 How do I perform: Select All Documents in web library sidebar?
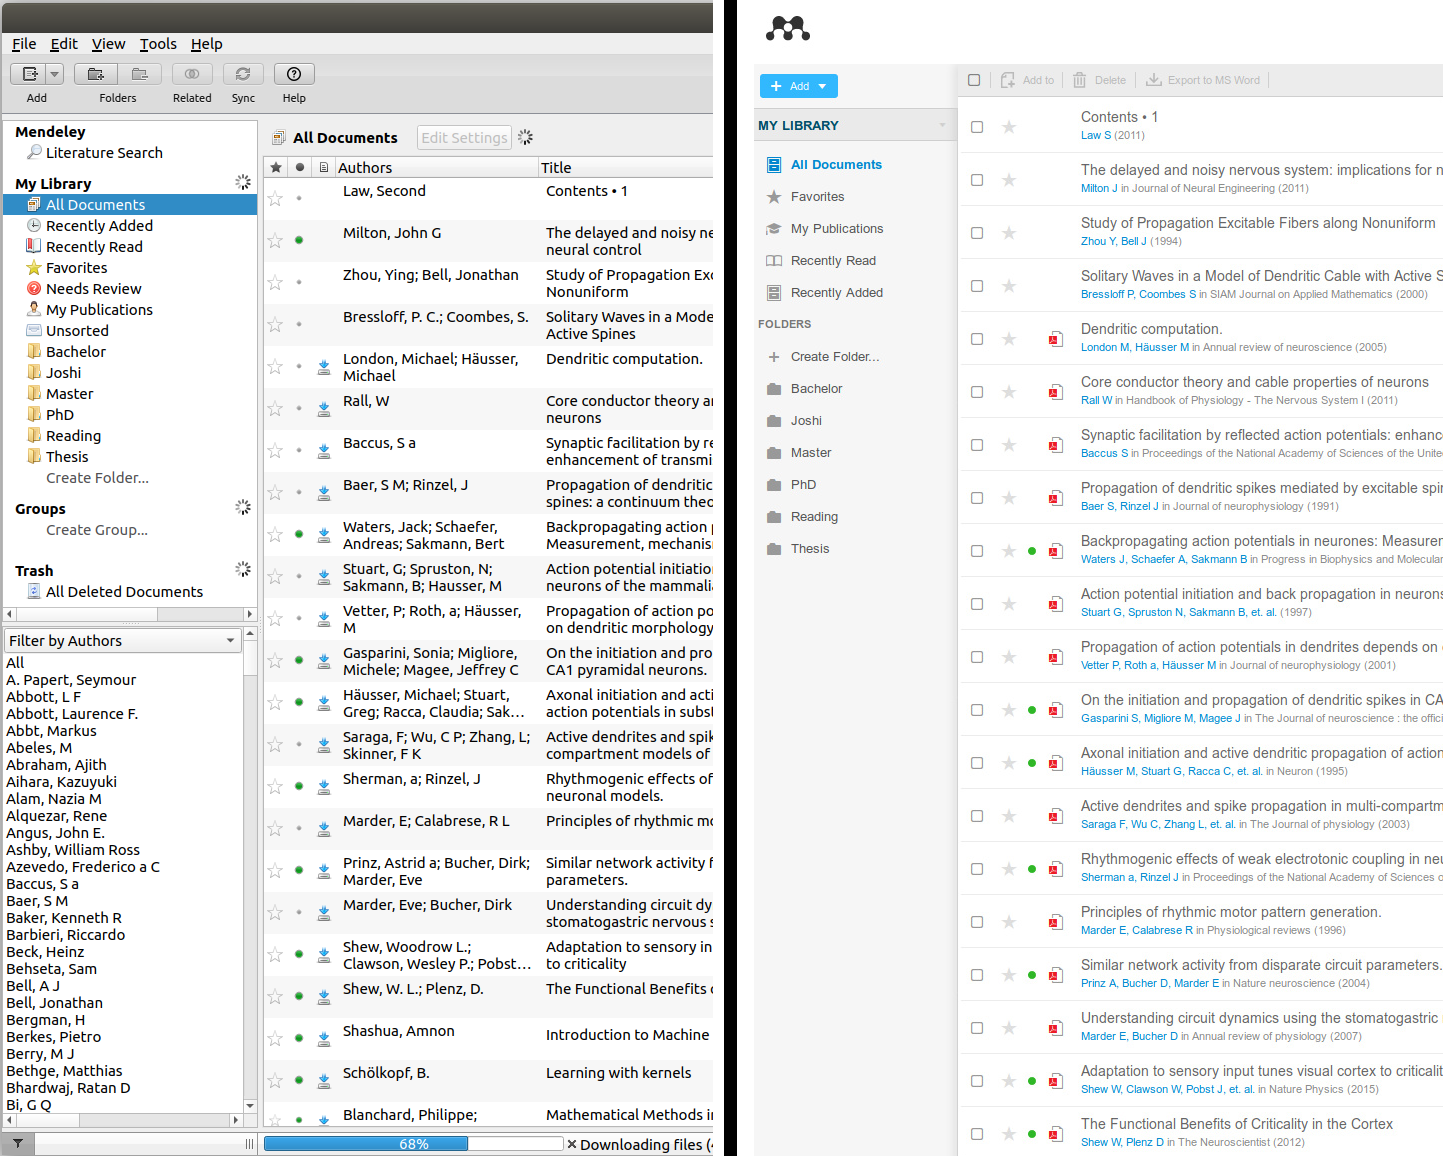pyautogui.click(x=836, y=165)
